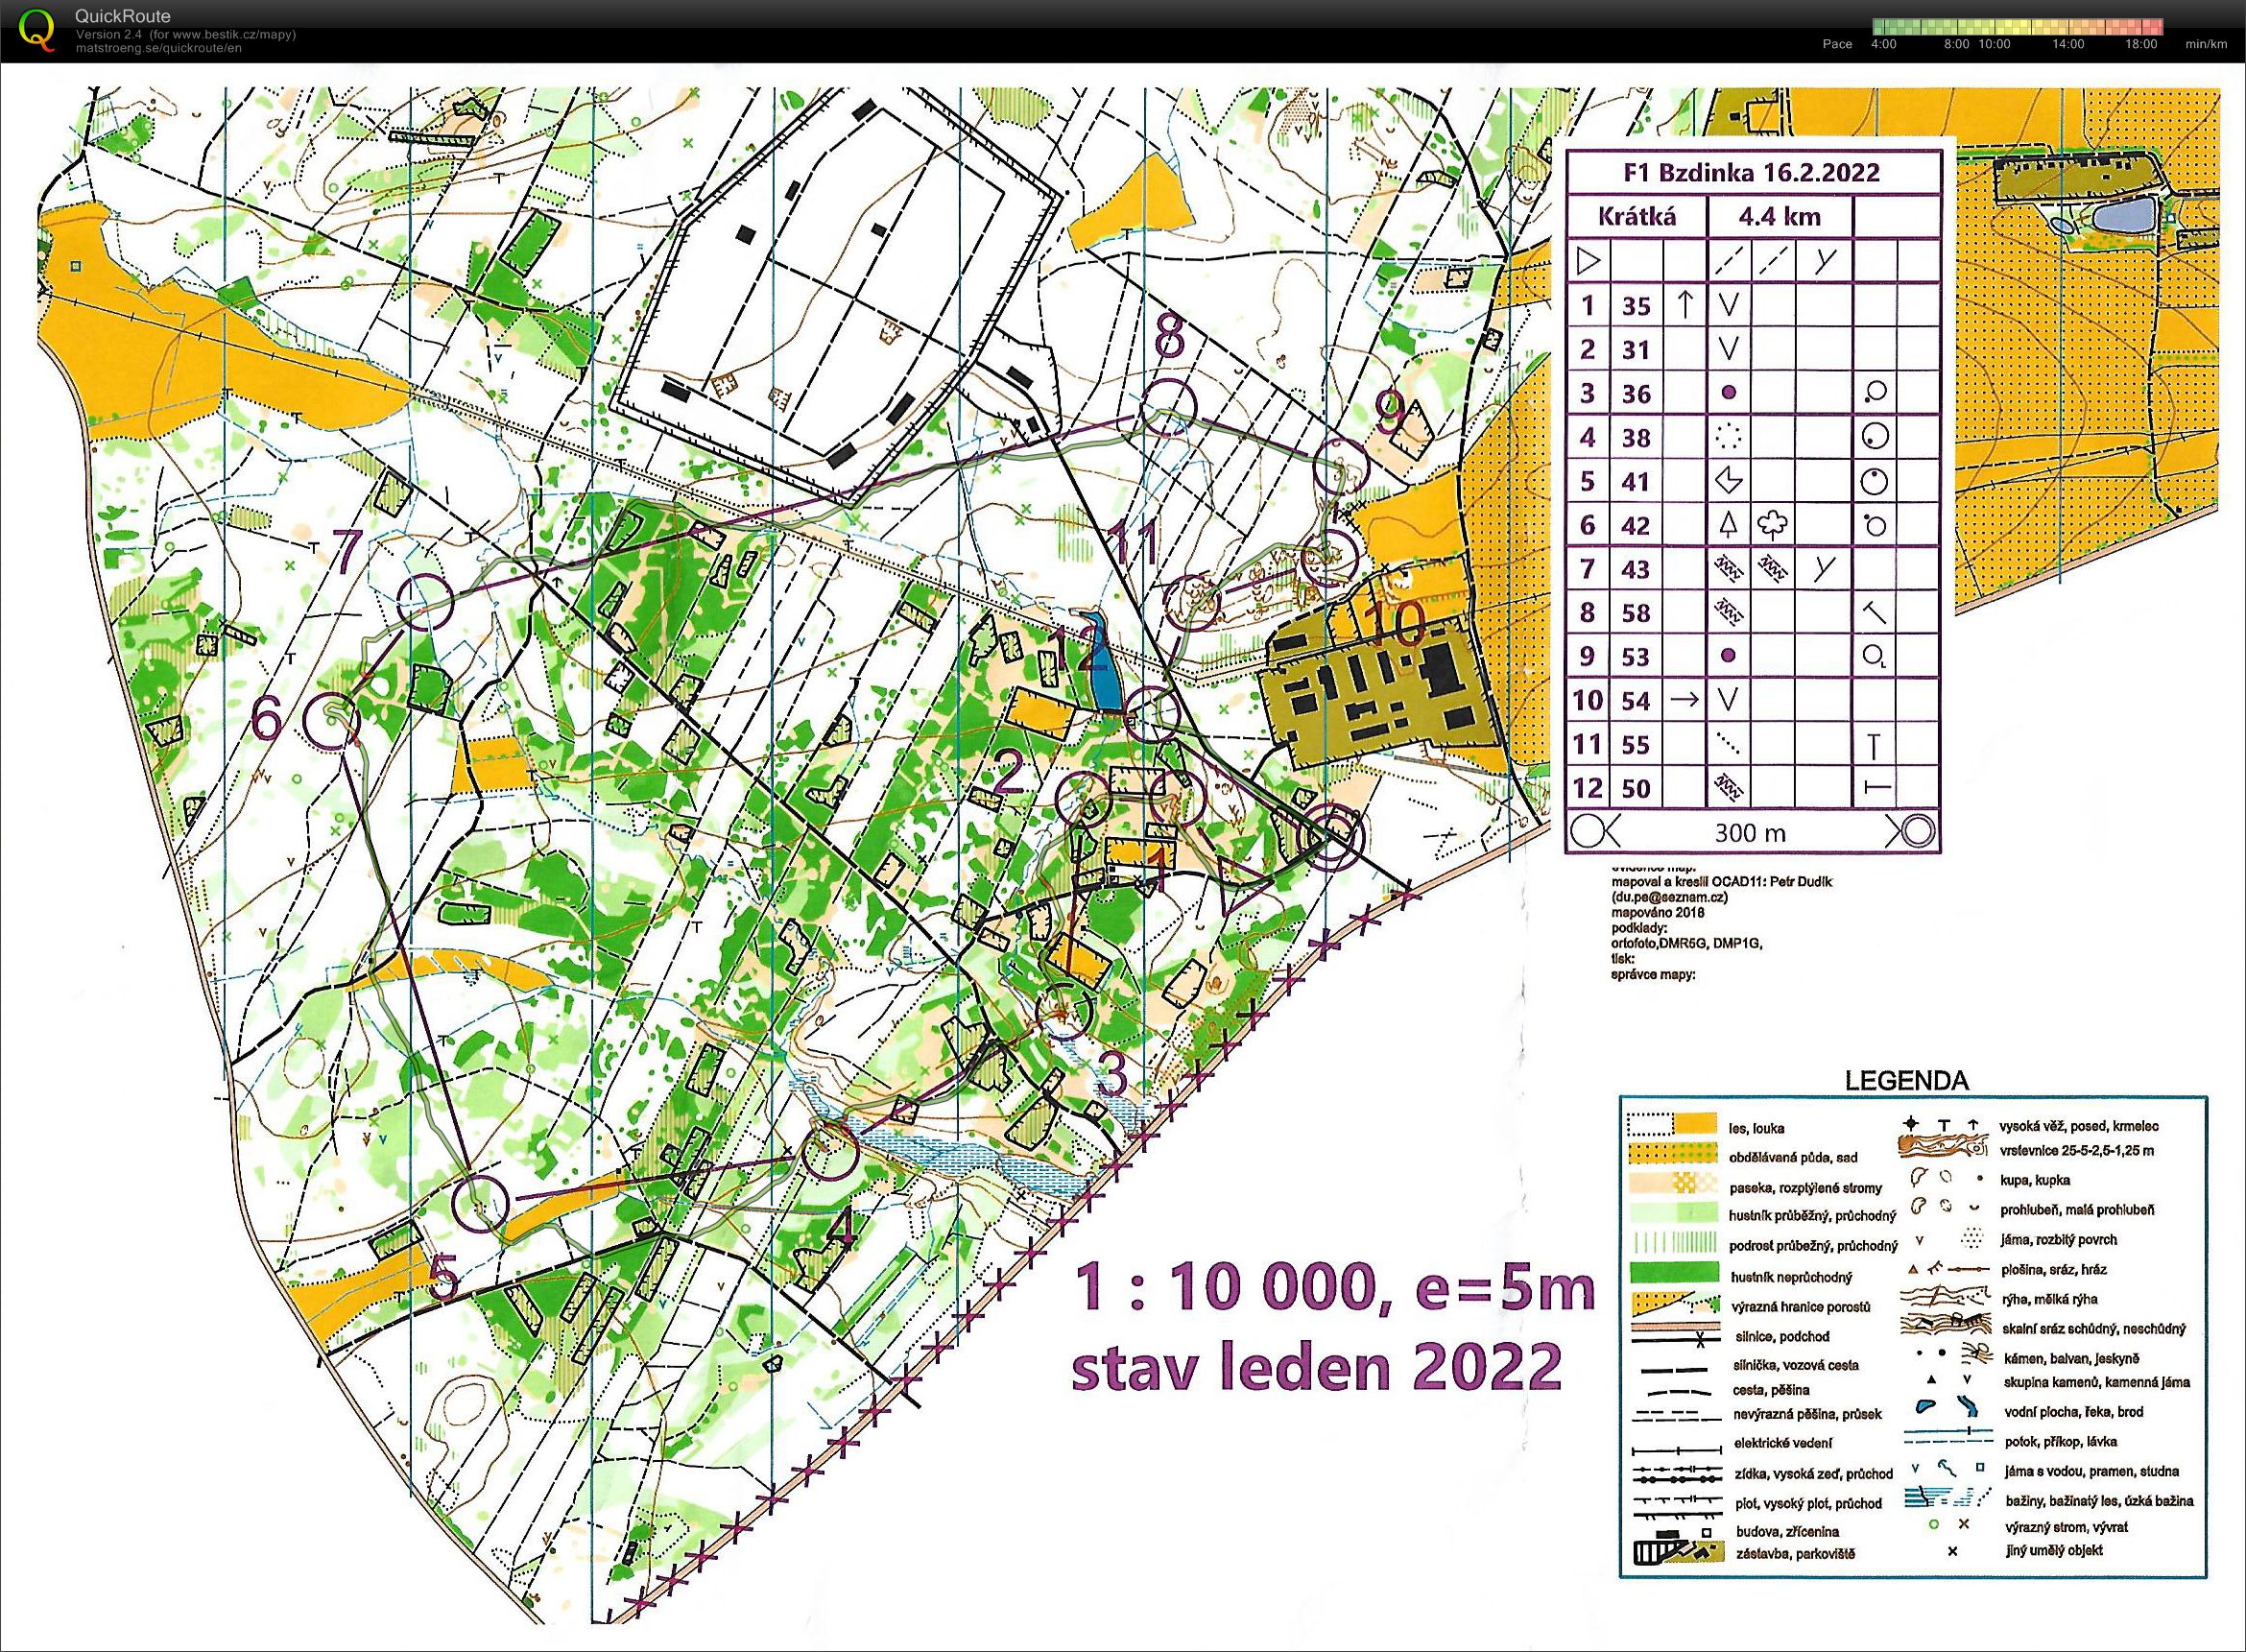Click the 'min/km' unit label
The width and height of the screenshot is (2246, 1652).
pos(2206,44)
